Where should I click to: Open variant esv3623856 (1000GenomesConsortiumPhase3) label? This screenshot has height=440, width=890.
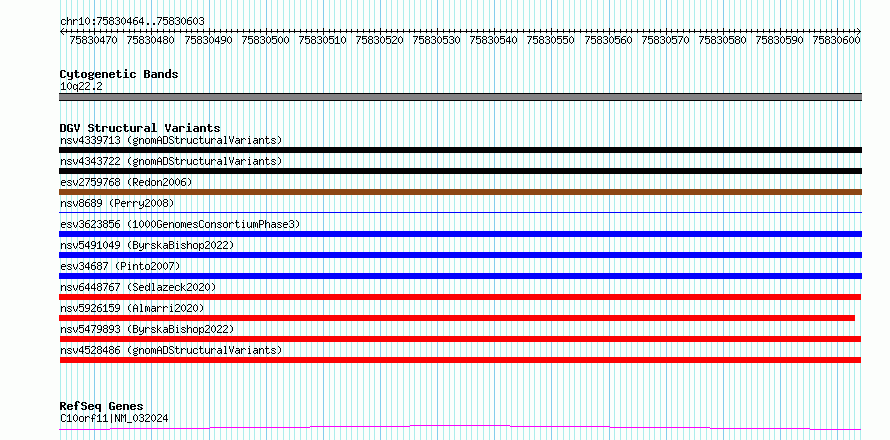[x=180, y=224]
